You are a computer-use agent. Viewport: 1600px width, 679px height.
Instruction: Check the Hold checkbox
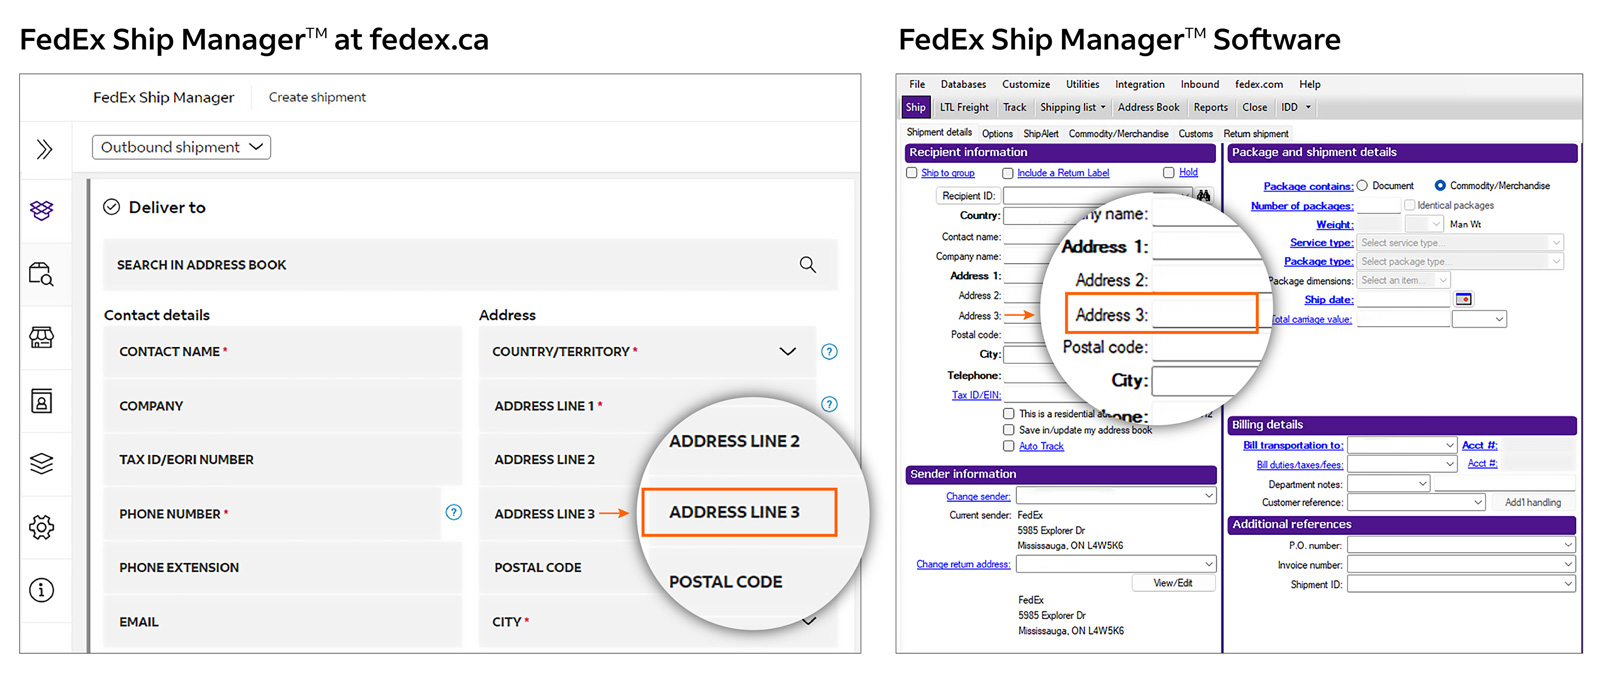tap(1168, 173)
